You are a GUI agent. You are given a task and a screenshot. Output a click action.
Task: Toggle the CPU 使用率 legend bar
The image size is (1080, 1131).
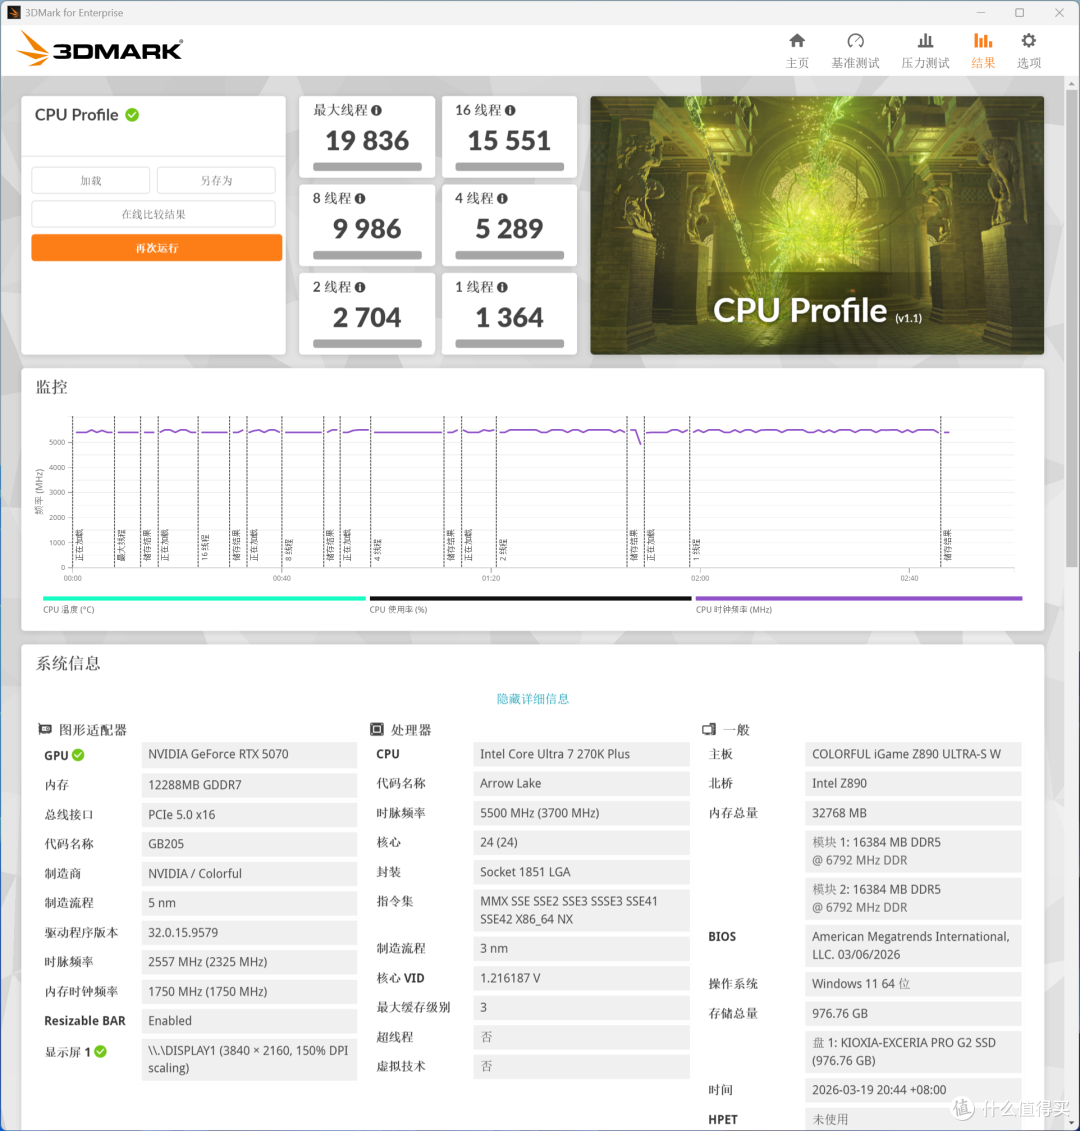pyautogui.click(x=530, y=598)
